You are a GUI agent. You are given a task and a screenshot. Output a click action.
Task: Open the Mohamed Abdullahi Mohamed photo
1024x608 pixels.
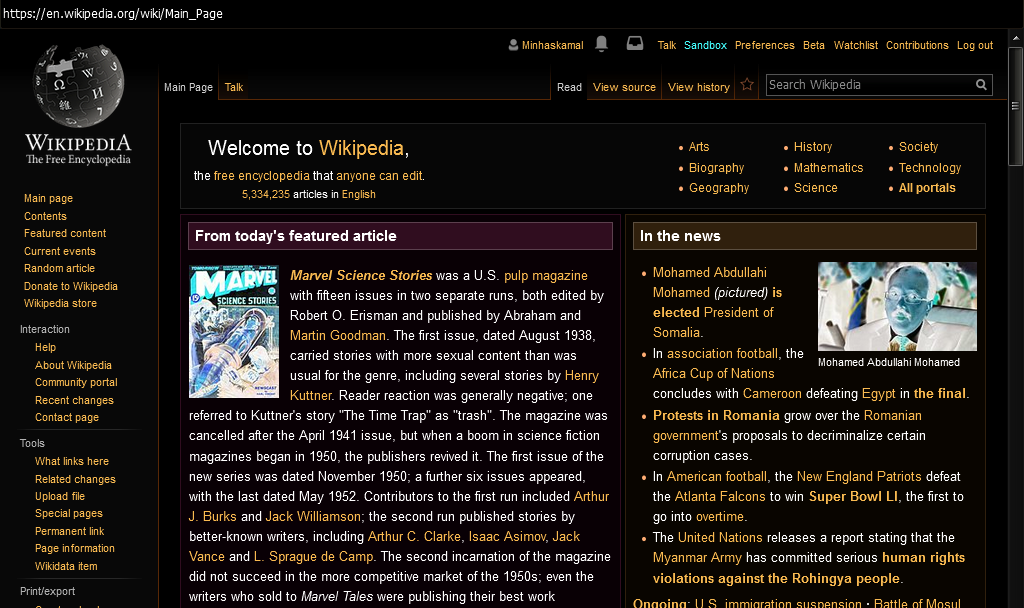click(x=897, y=306)
